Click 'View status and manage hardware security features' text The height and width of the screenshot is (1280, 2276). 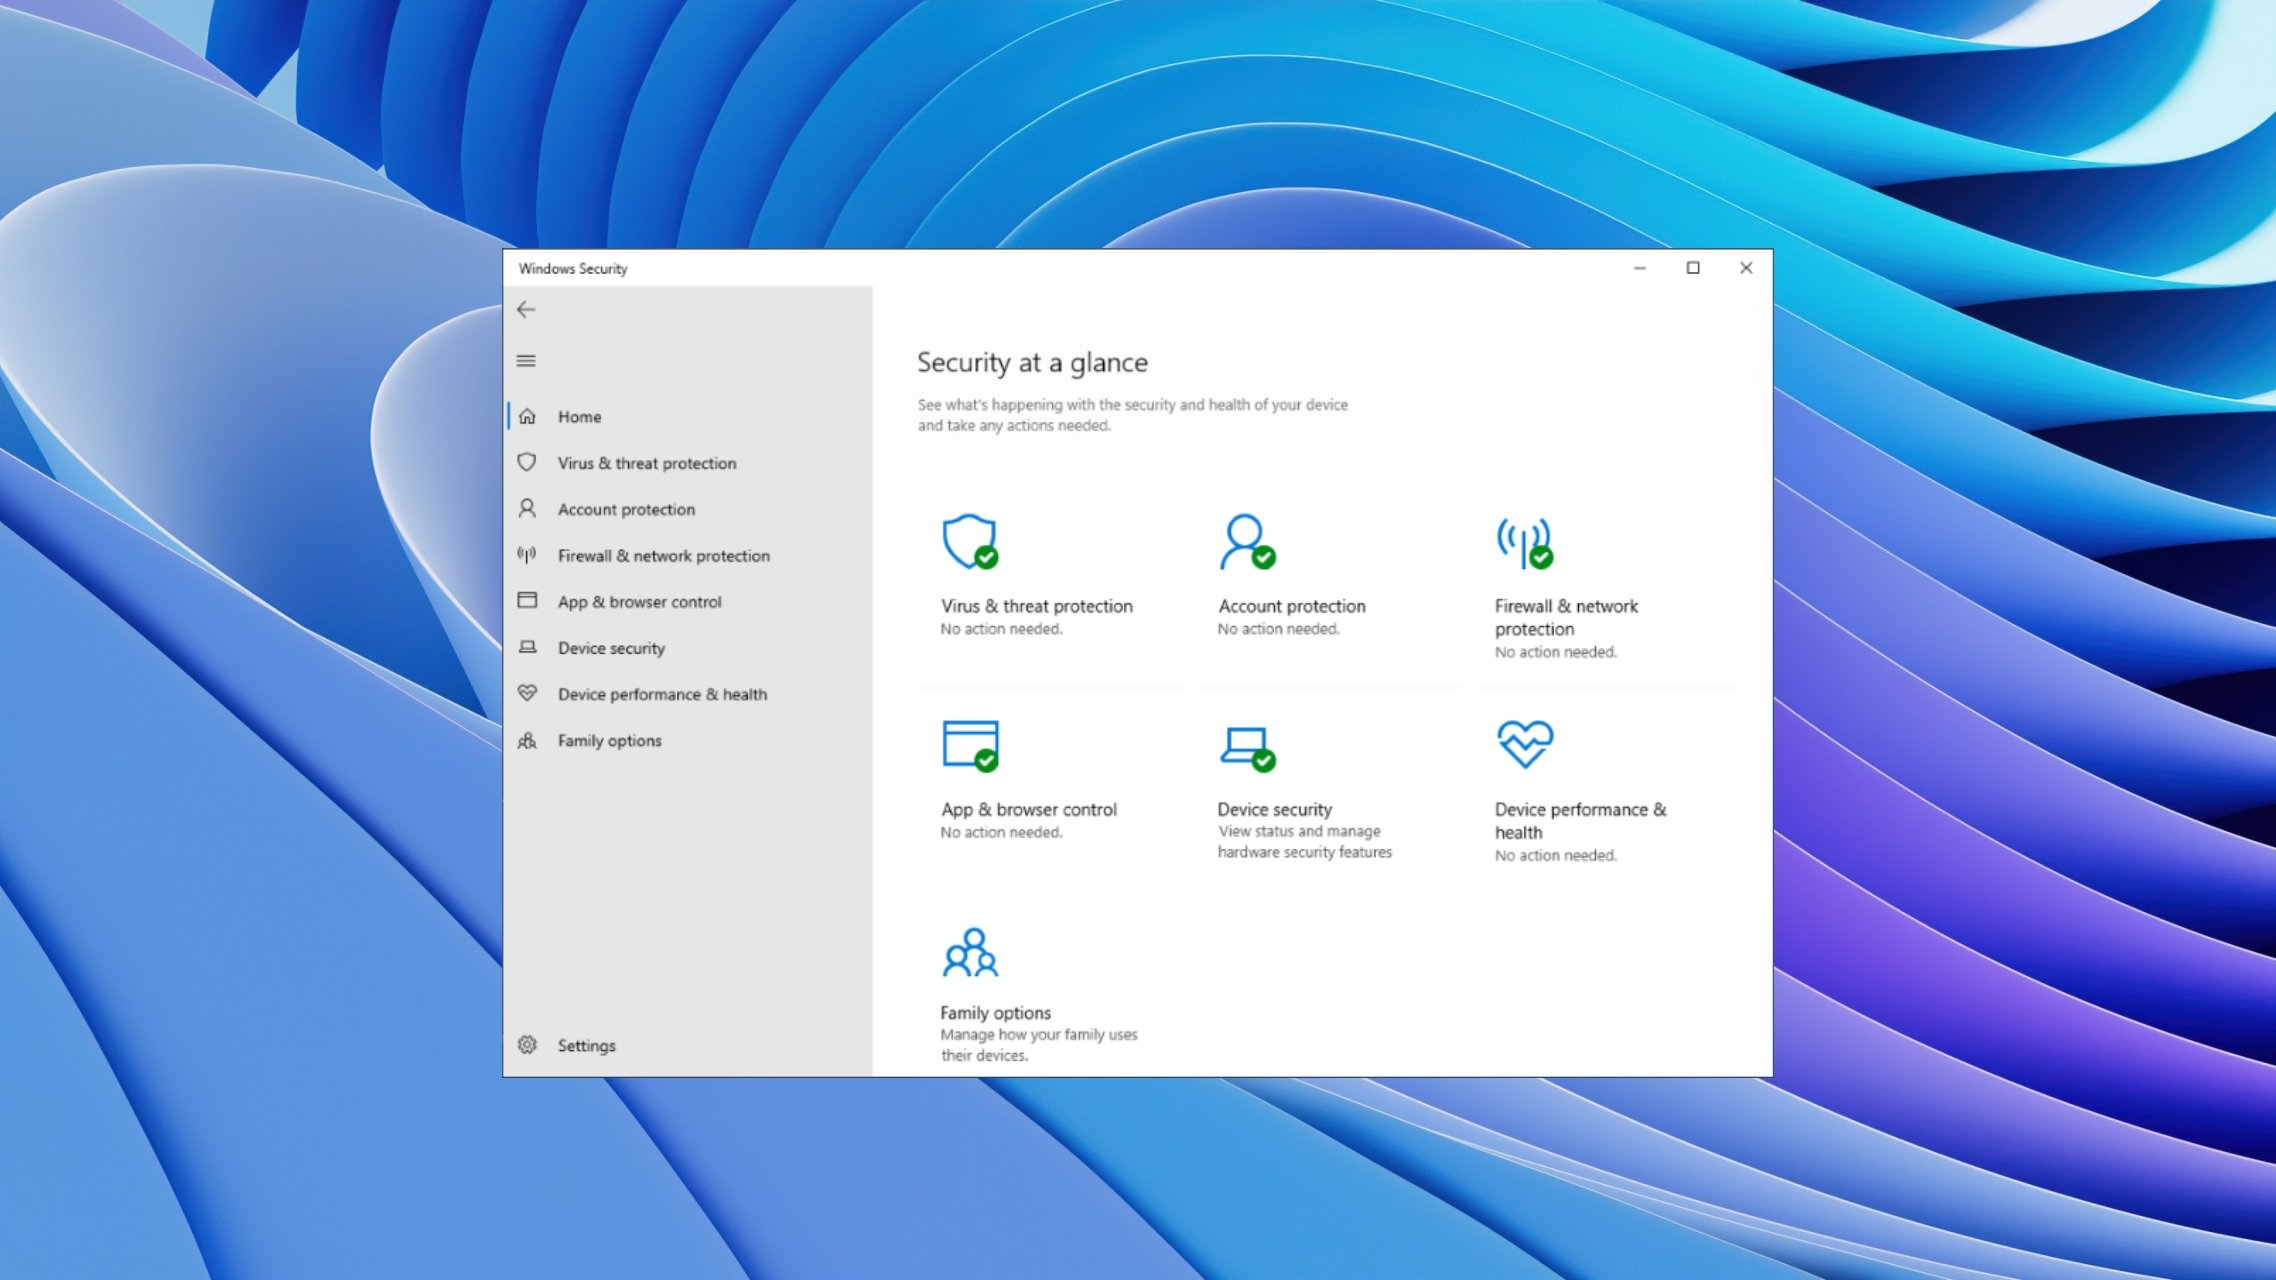coord(1304,842)
